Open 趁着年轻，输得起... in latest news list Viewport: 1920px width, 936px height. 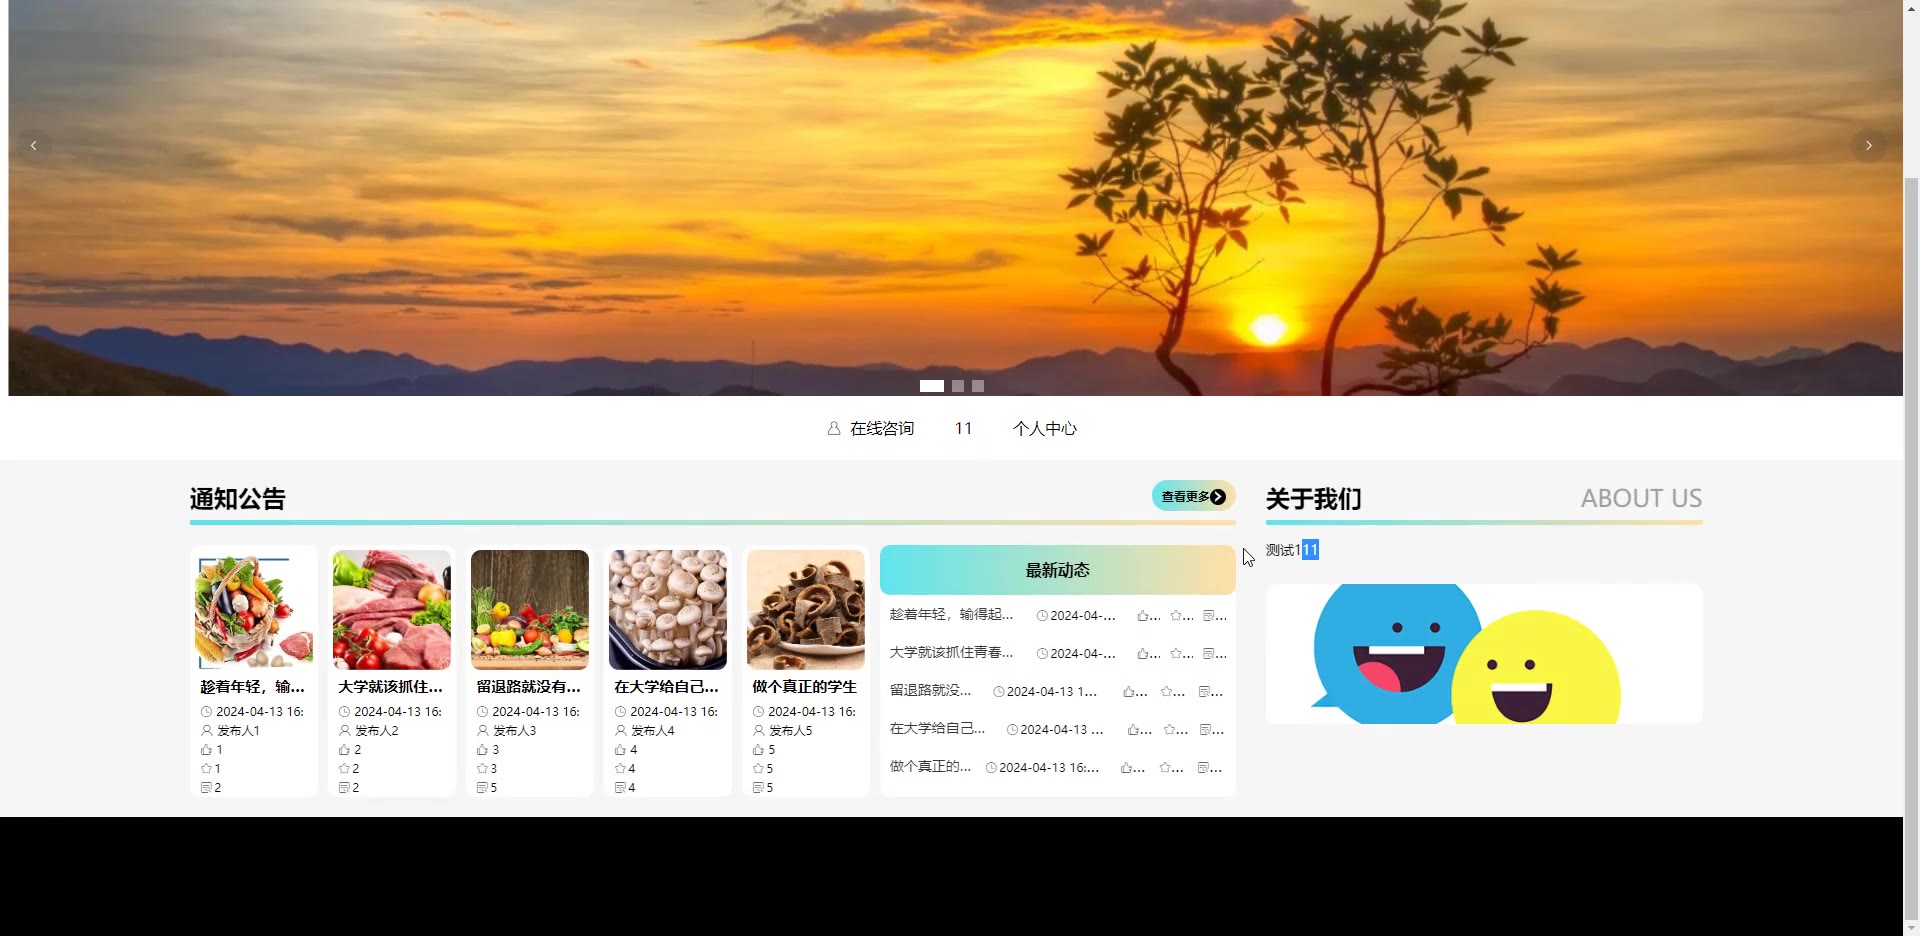click(951, 614)
